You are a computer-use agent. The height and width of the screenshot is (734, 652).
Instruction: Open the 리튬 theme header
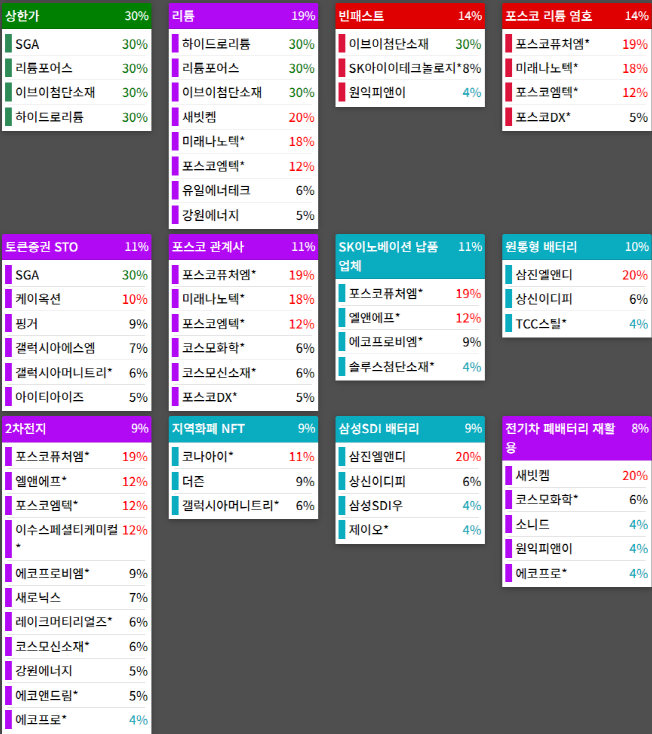coord(243,16)
